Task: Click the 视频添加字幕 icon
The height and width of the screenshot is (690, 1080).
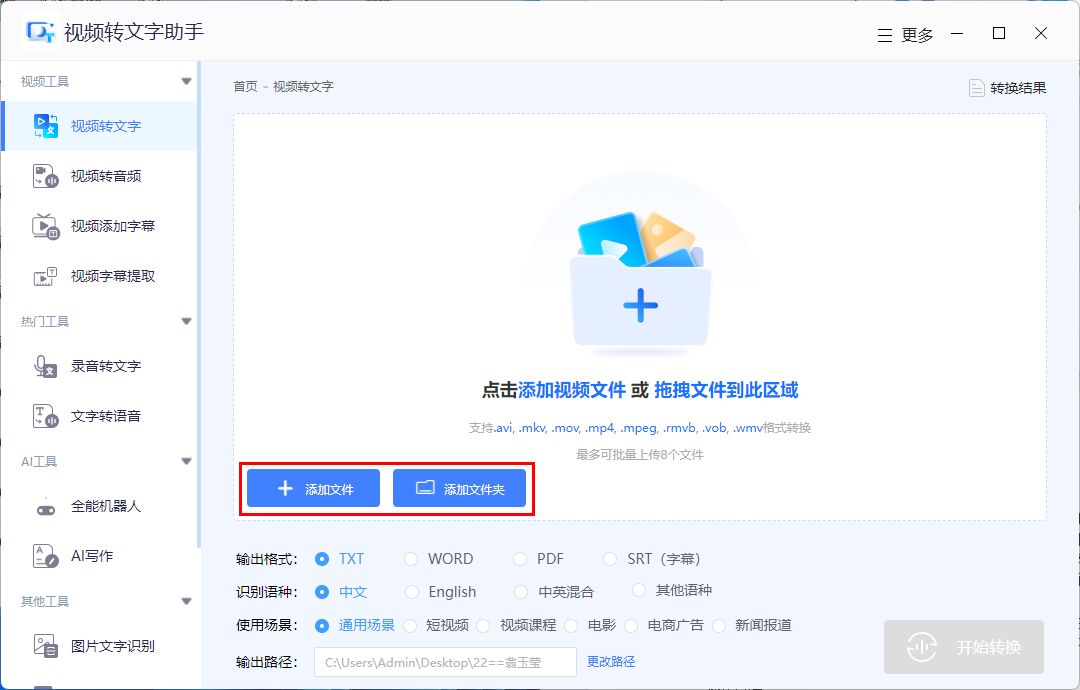Action: point(45,226)
